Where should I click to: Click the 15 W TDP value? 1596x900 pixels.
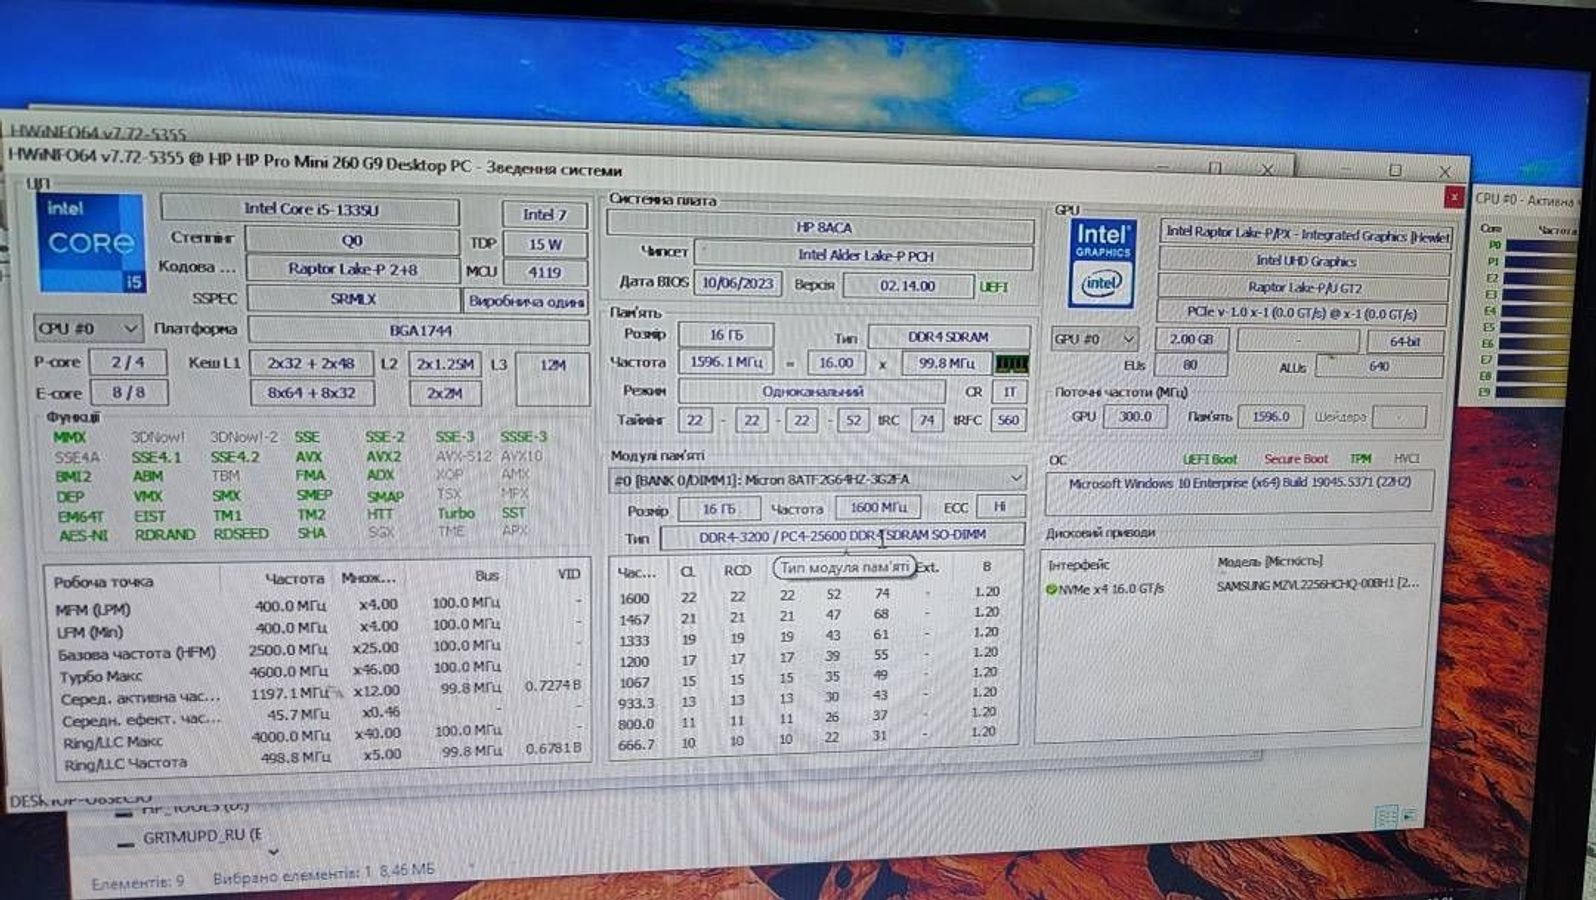(545, 244)
